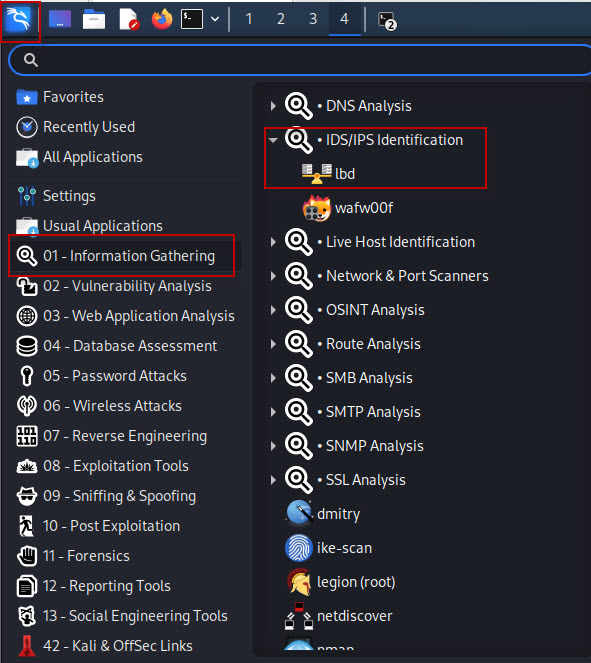Image resolution: width=591 pixels, height=663 pixels.
Task: Select 07 - Reverse Engineering category
Action: tap(112, 436)
